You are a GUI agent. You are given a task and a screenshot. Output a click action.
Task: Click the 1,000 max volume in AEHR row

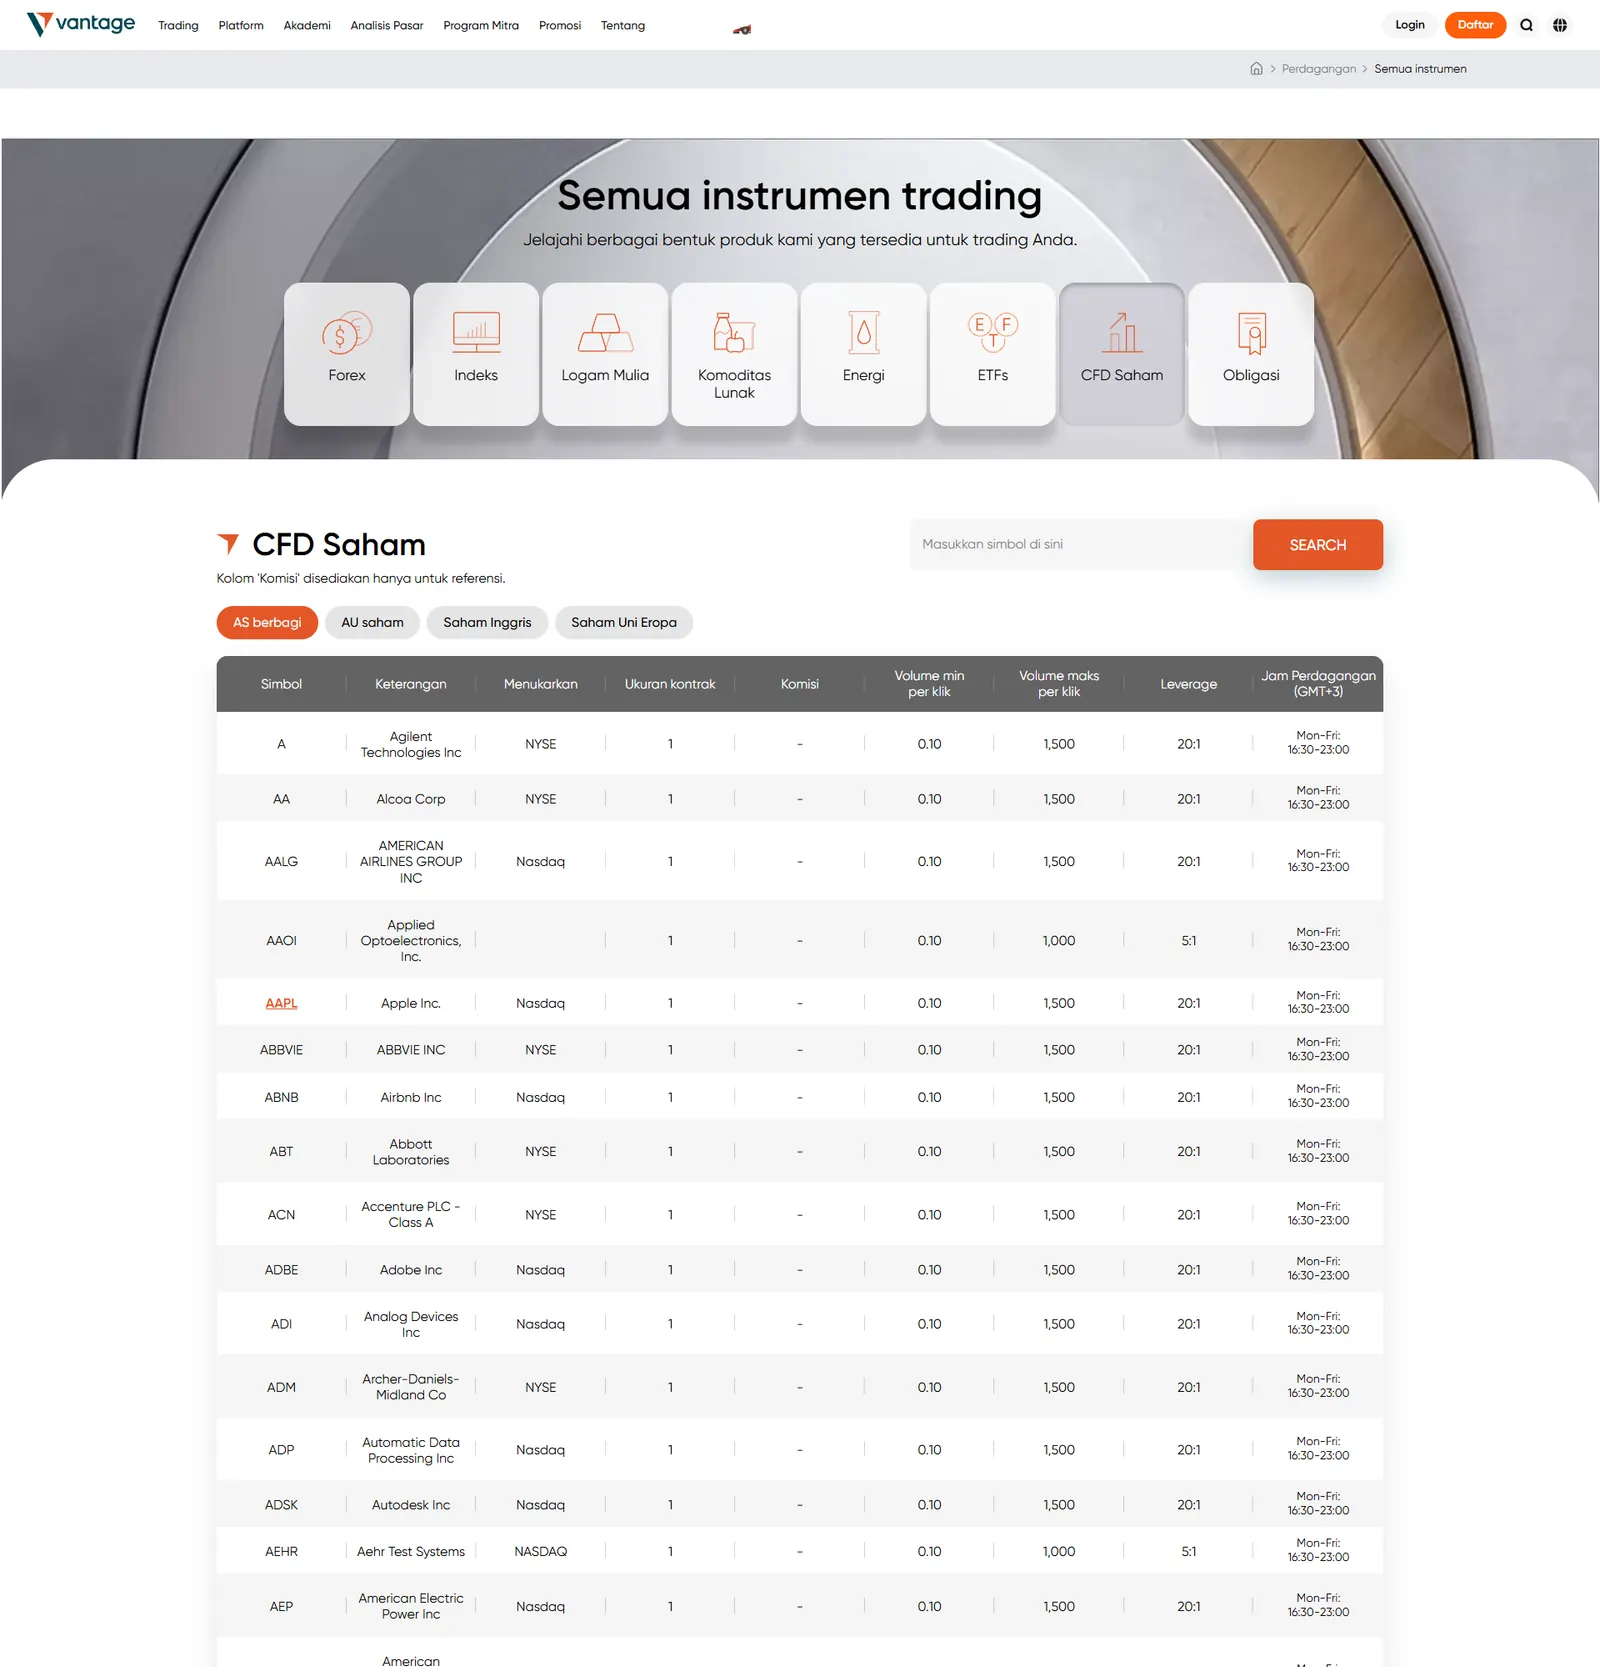tap(1059, 1552)
